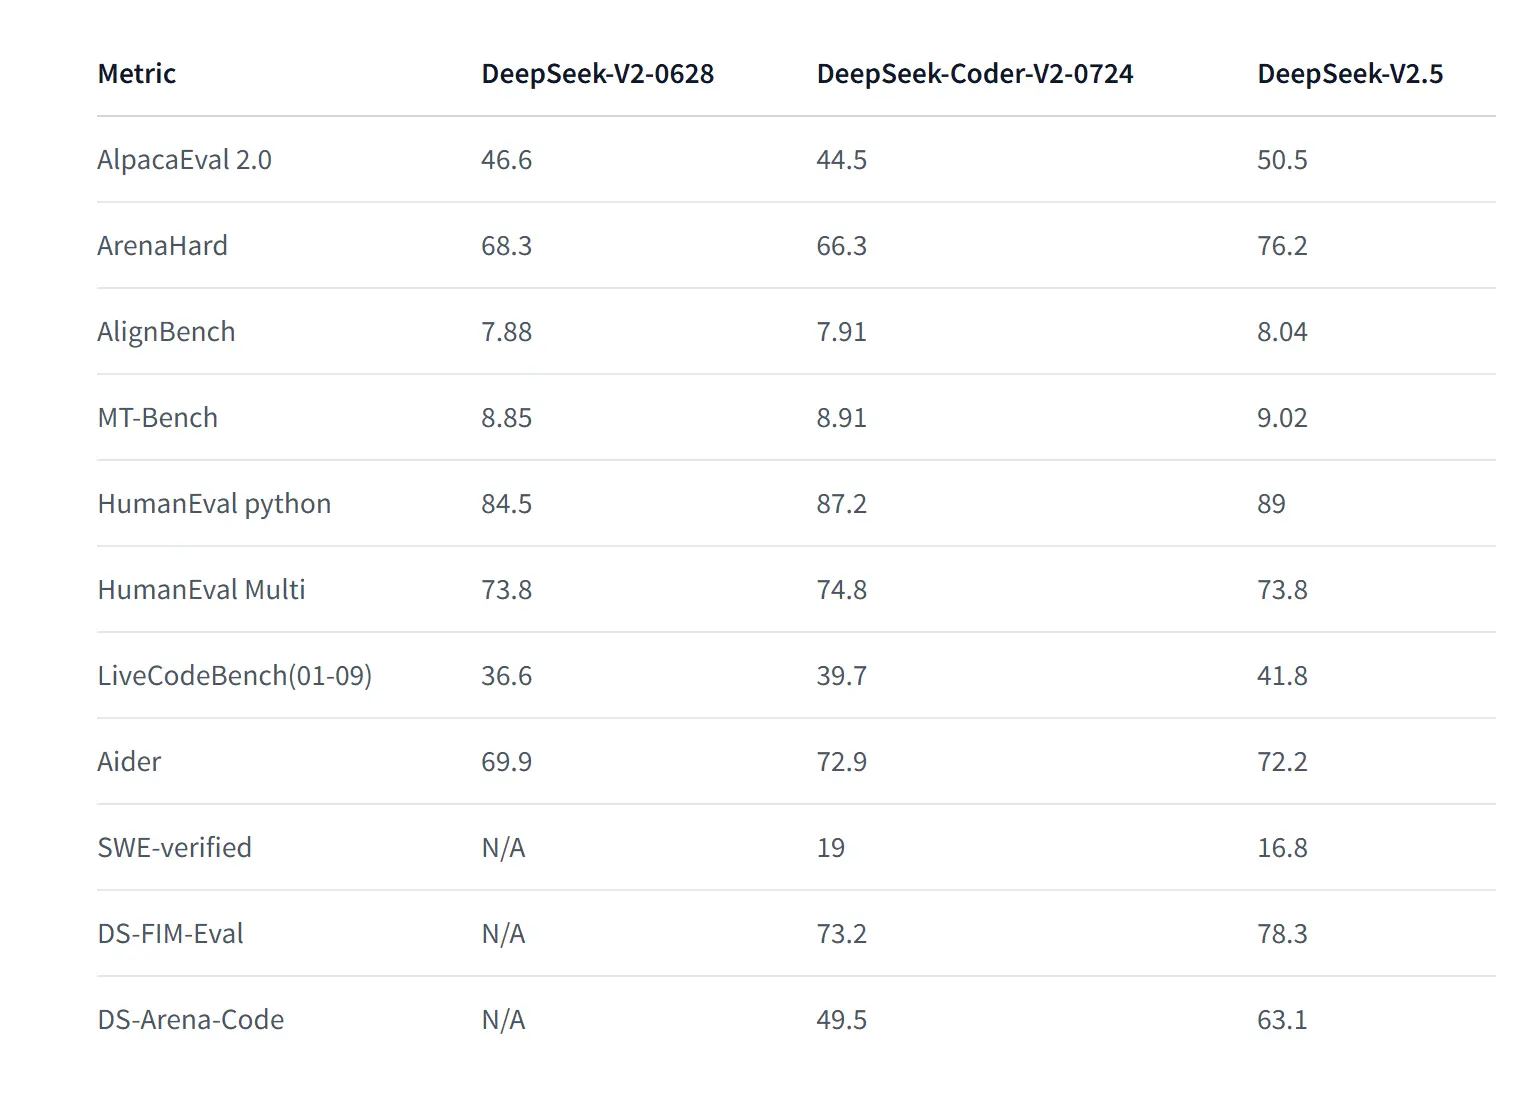Click the 69.9 Aider score
Viewport: 1535px width, 1104px height.
click(506, 762)
